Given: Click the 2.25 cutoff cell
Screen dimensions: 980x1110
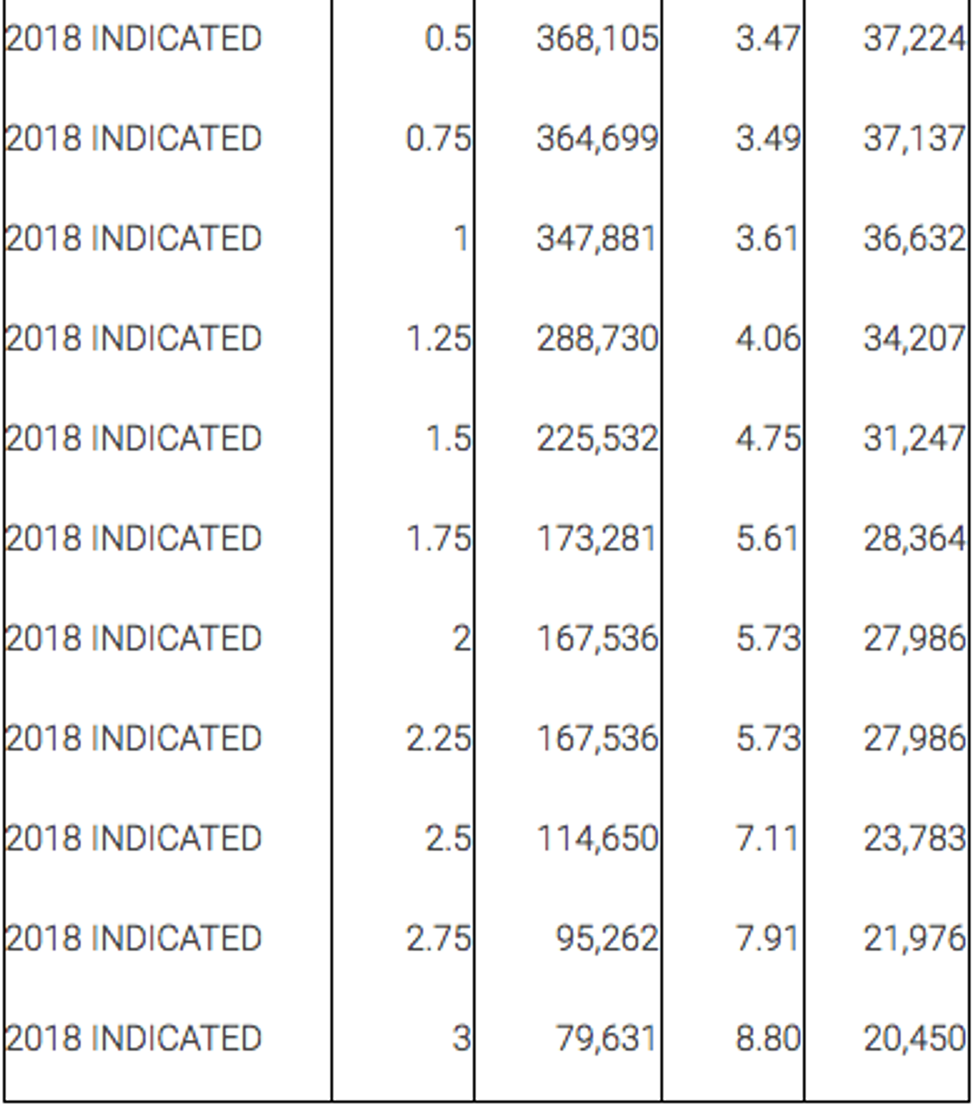Looking at the screenshot, I should 438,738.
